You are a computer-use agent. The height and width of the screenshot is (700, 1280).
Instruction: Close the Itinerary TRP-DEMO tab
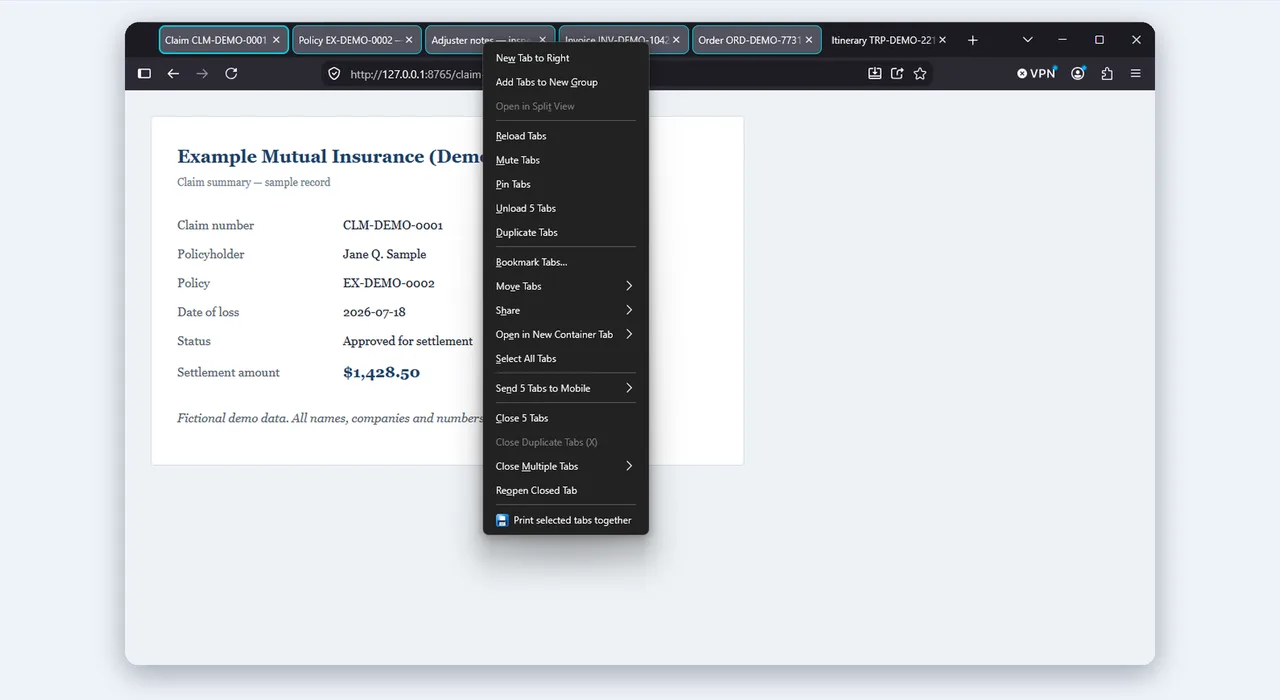pyautogui.click(x=942, y=40)
